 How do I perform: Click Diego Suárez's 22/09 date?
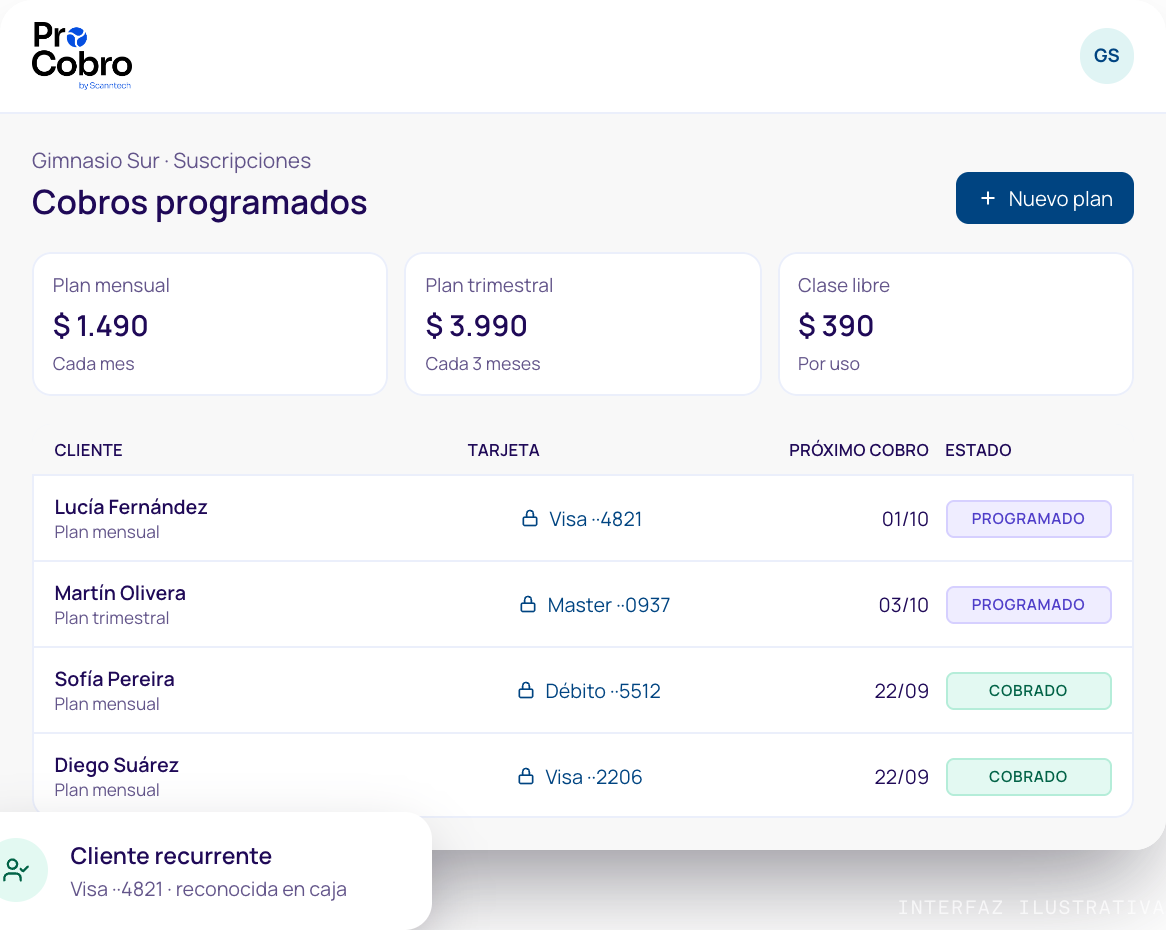(x=901, y=778)
